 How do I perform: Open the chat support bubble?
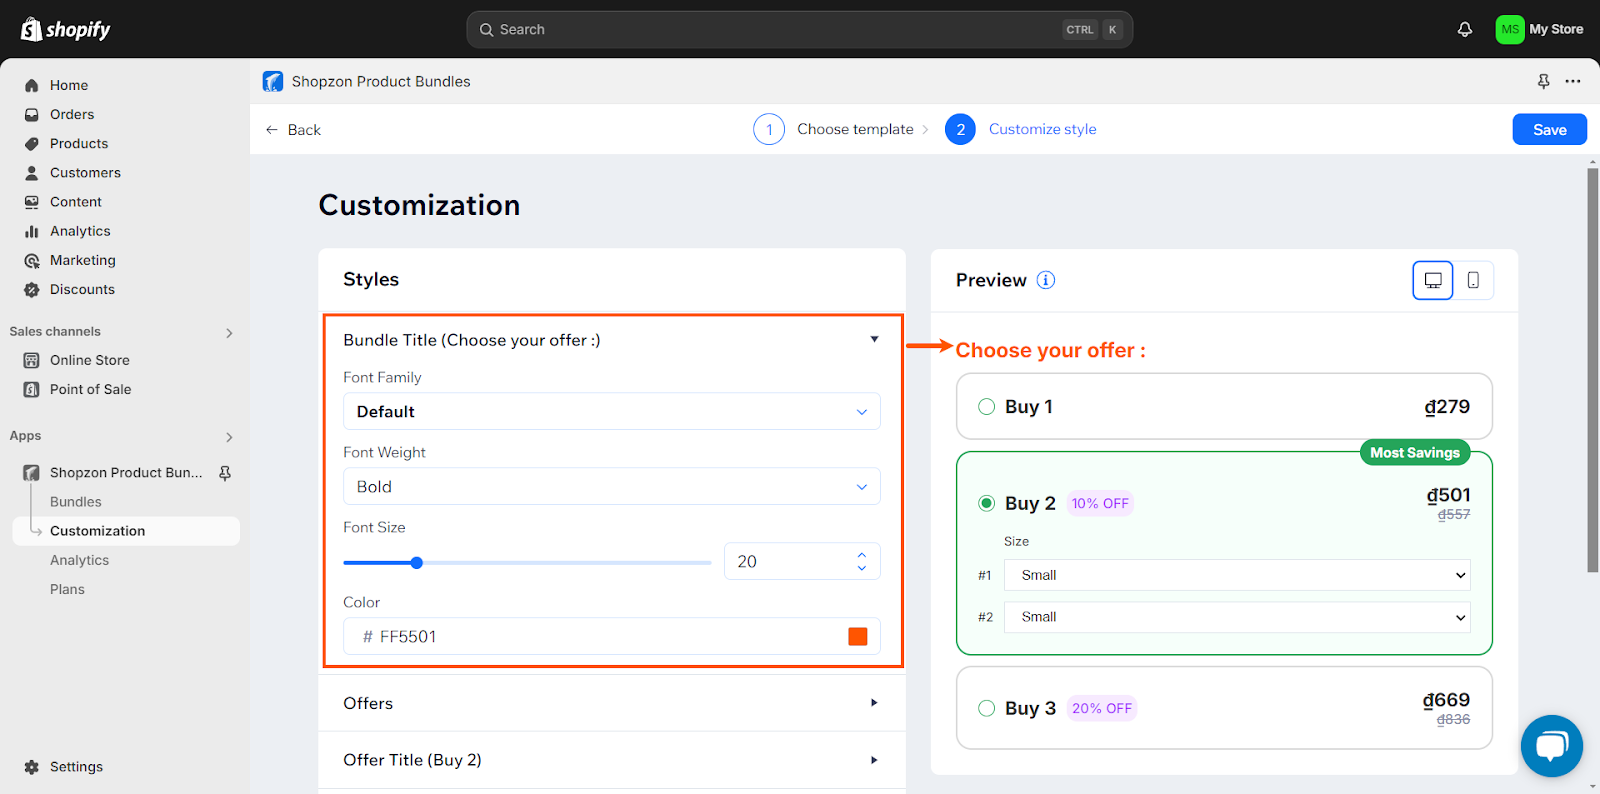(x=1552, y=746)
